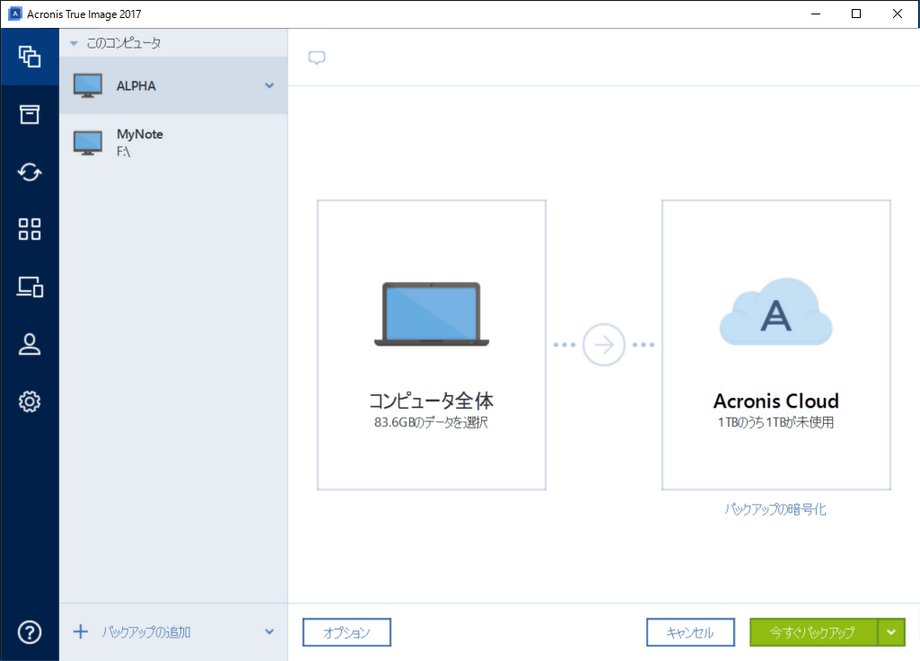The height and width of the screenshot is (661, 920).
Task: Click the ALPHA backup monitor icon
Action: coord(88,86)
